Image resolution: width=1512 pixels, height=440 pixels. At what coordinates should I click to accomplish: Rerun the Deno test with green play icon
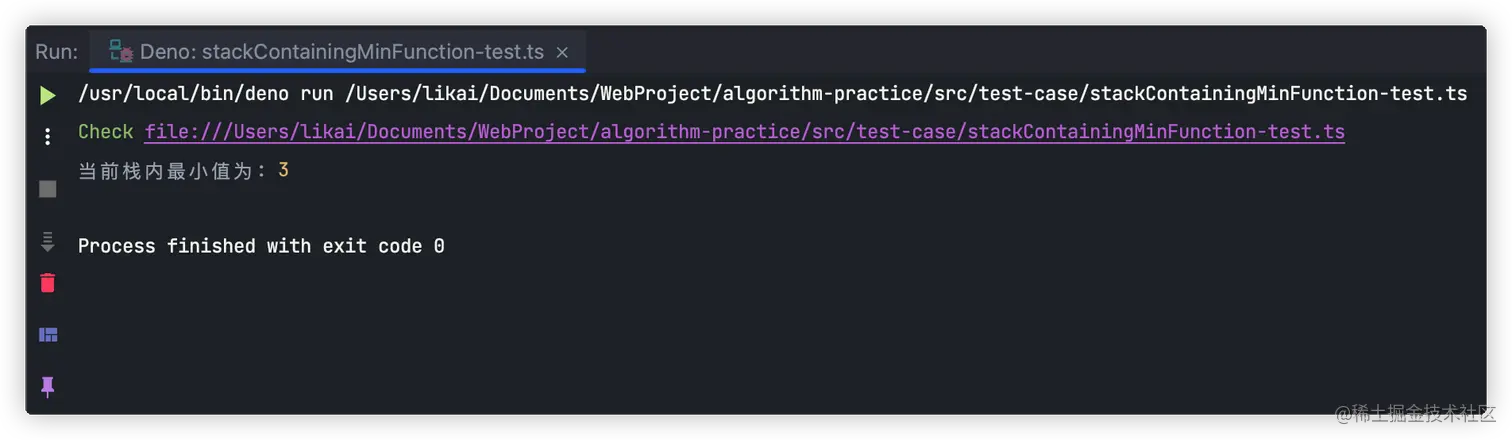[47, 95]
